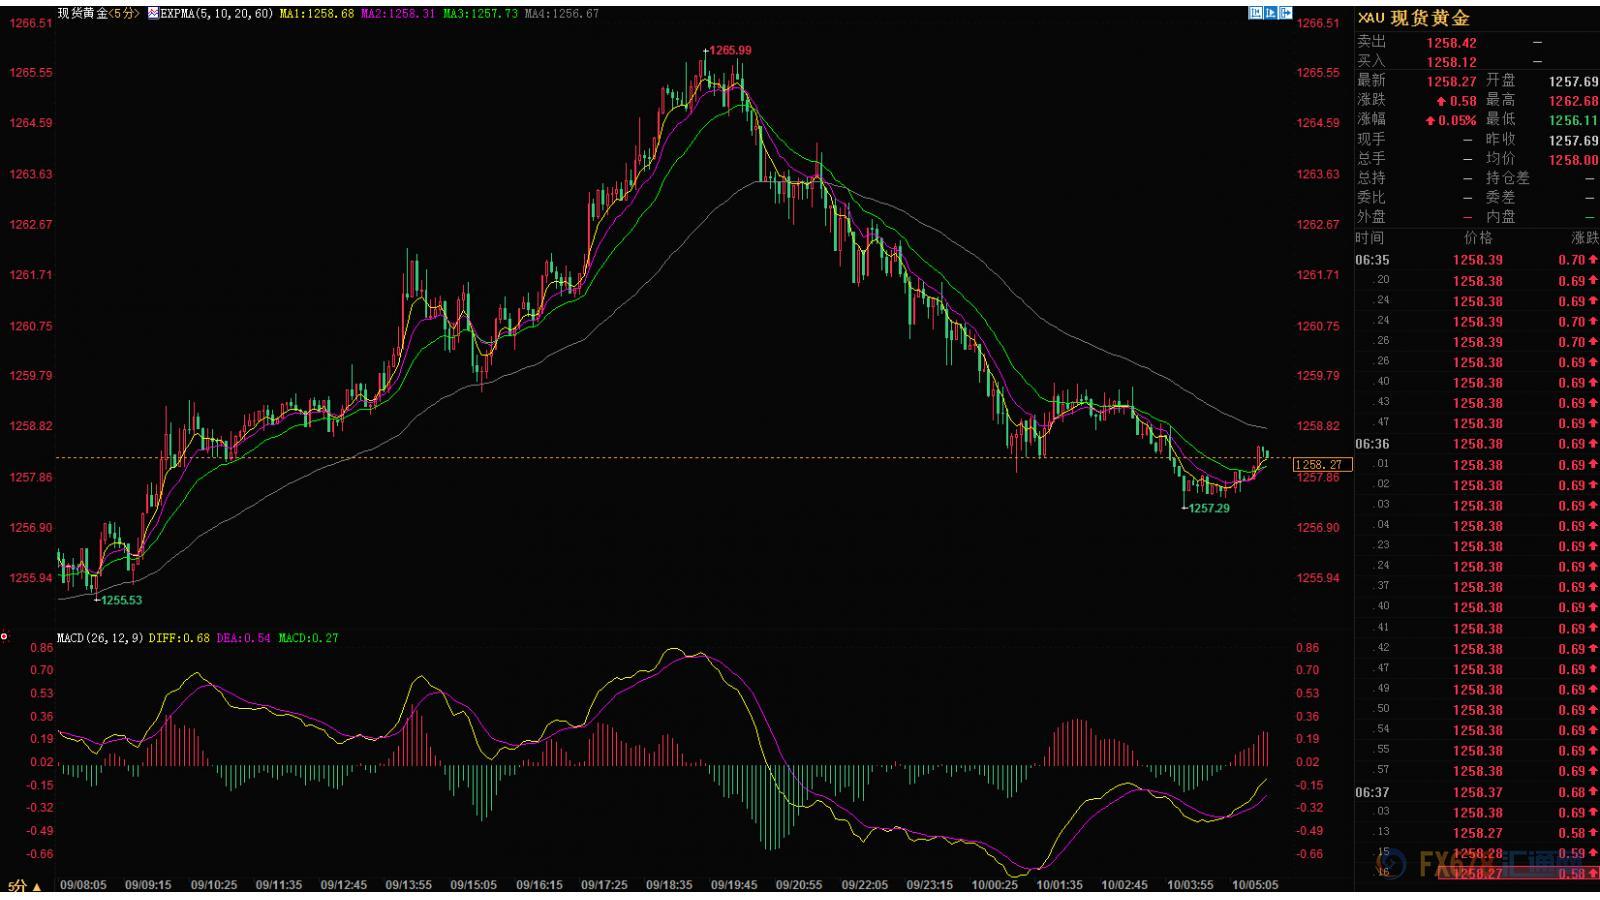Click the EXPMA(5,10,20,60) indicator label
Viewport: 1600px width, 900px height.
click(217, 14)
